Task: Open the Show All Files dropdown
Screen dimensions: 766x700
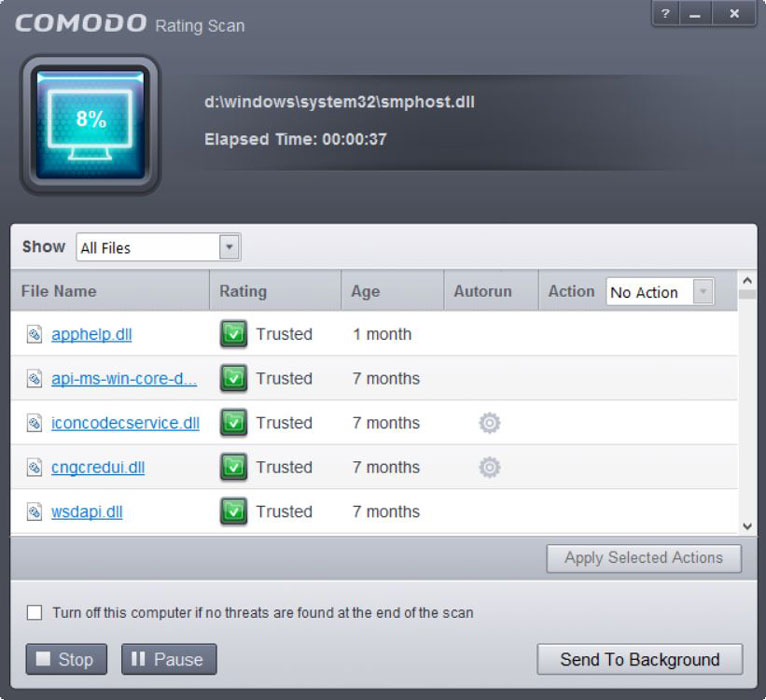Action: click(x=158, y=247)
